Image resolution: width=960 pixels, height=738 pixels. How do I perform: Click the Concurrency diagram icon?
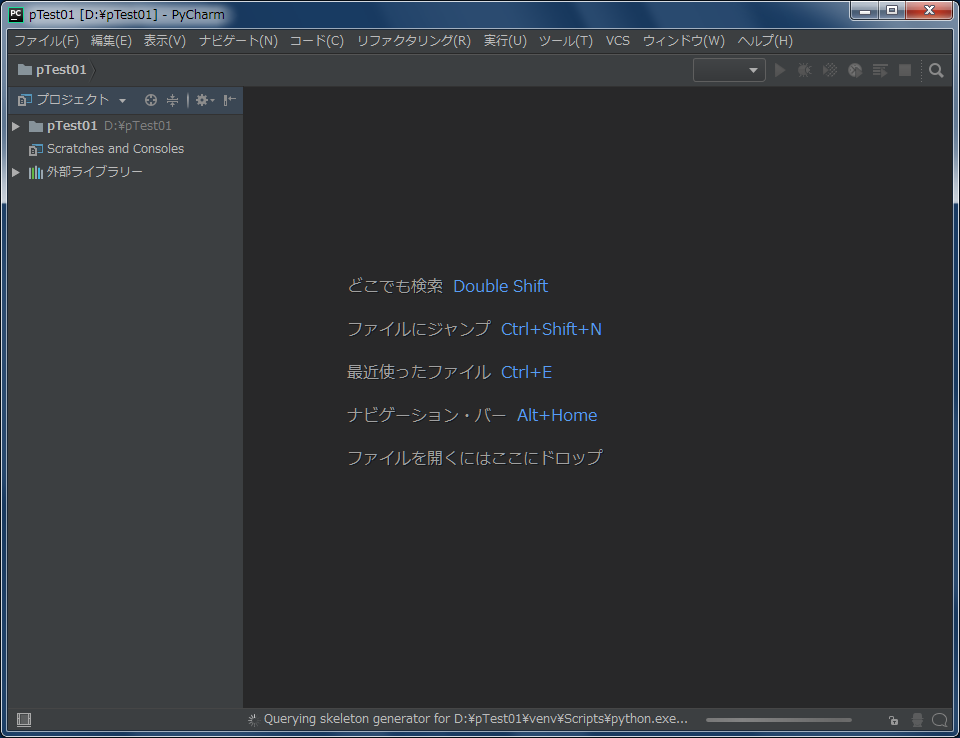point(880,70)
